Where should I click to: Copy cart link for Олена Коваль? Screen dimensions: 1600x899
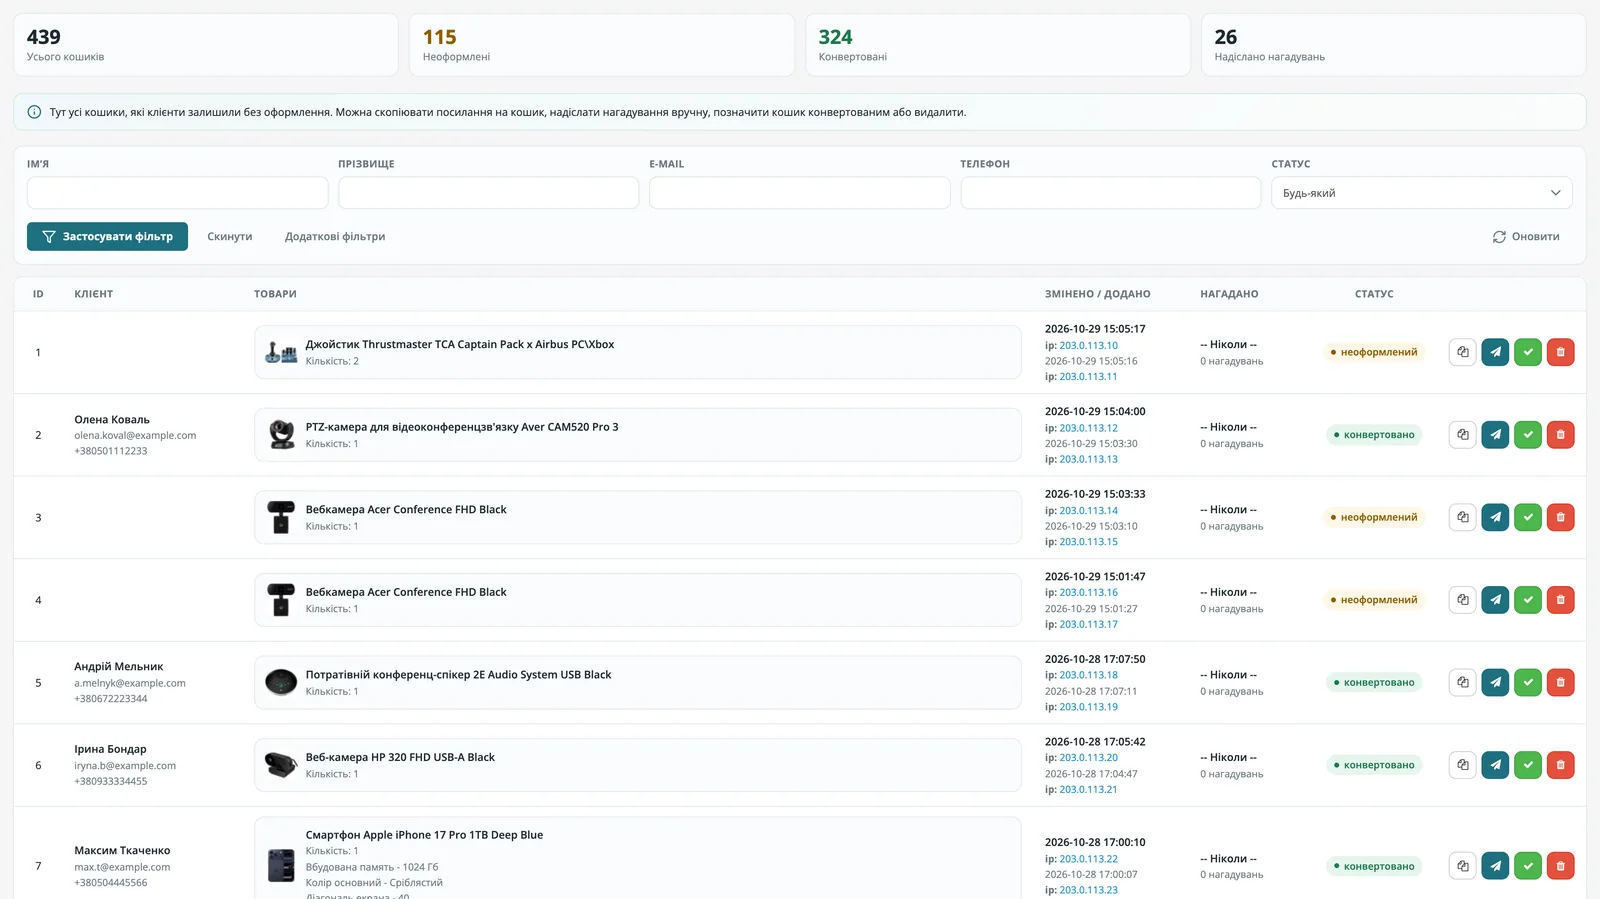(x=1462, y=435)
